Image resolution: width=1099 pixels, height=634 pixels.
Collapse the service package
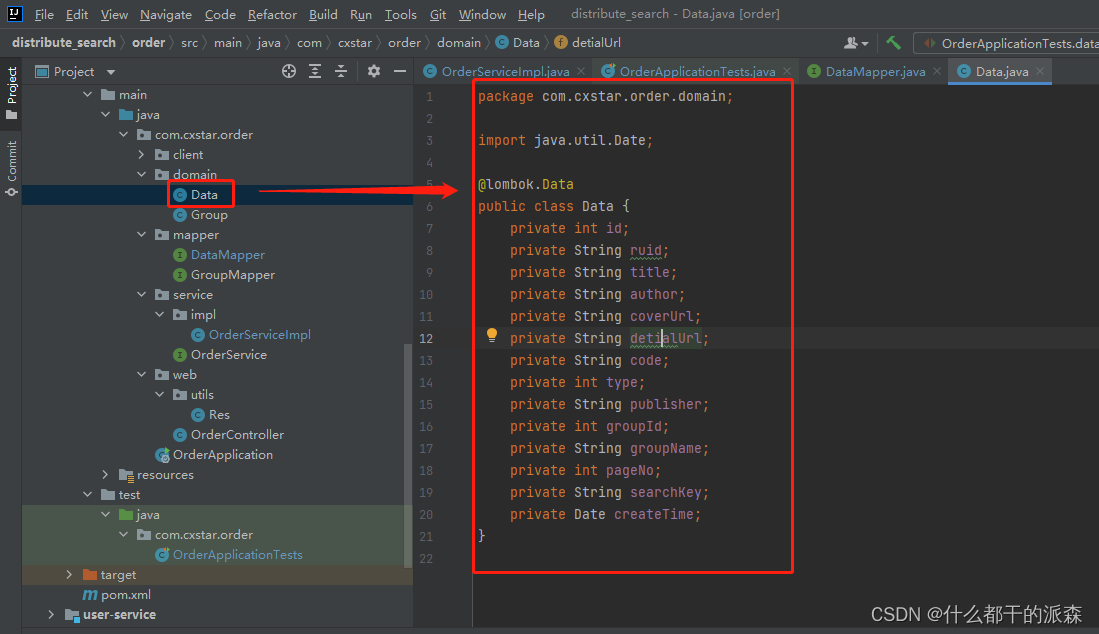tap(142, 295)
